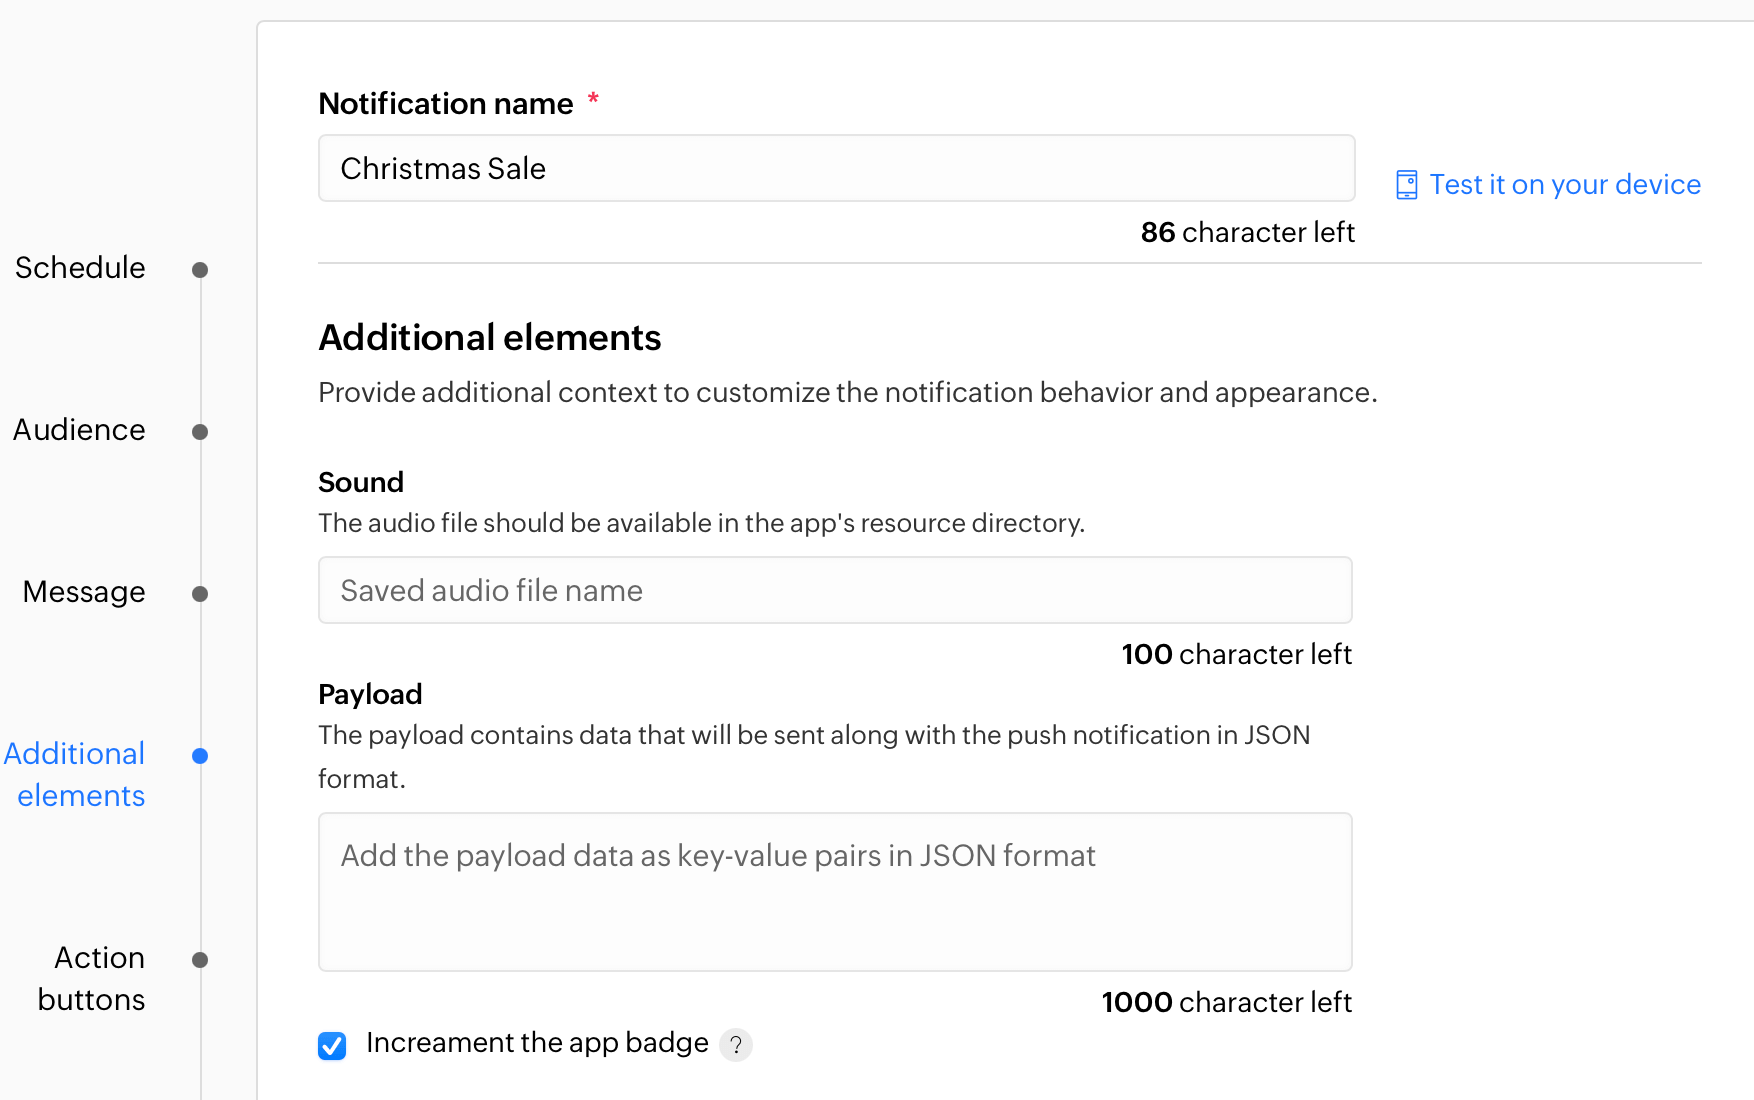Click the Increament the app badge label
Screen dimensions: 1754x1100
(537, 1043)
